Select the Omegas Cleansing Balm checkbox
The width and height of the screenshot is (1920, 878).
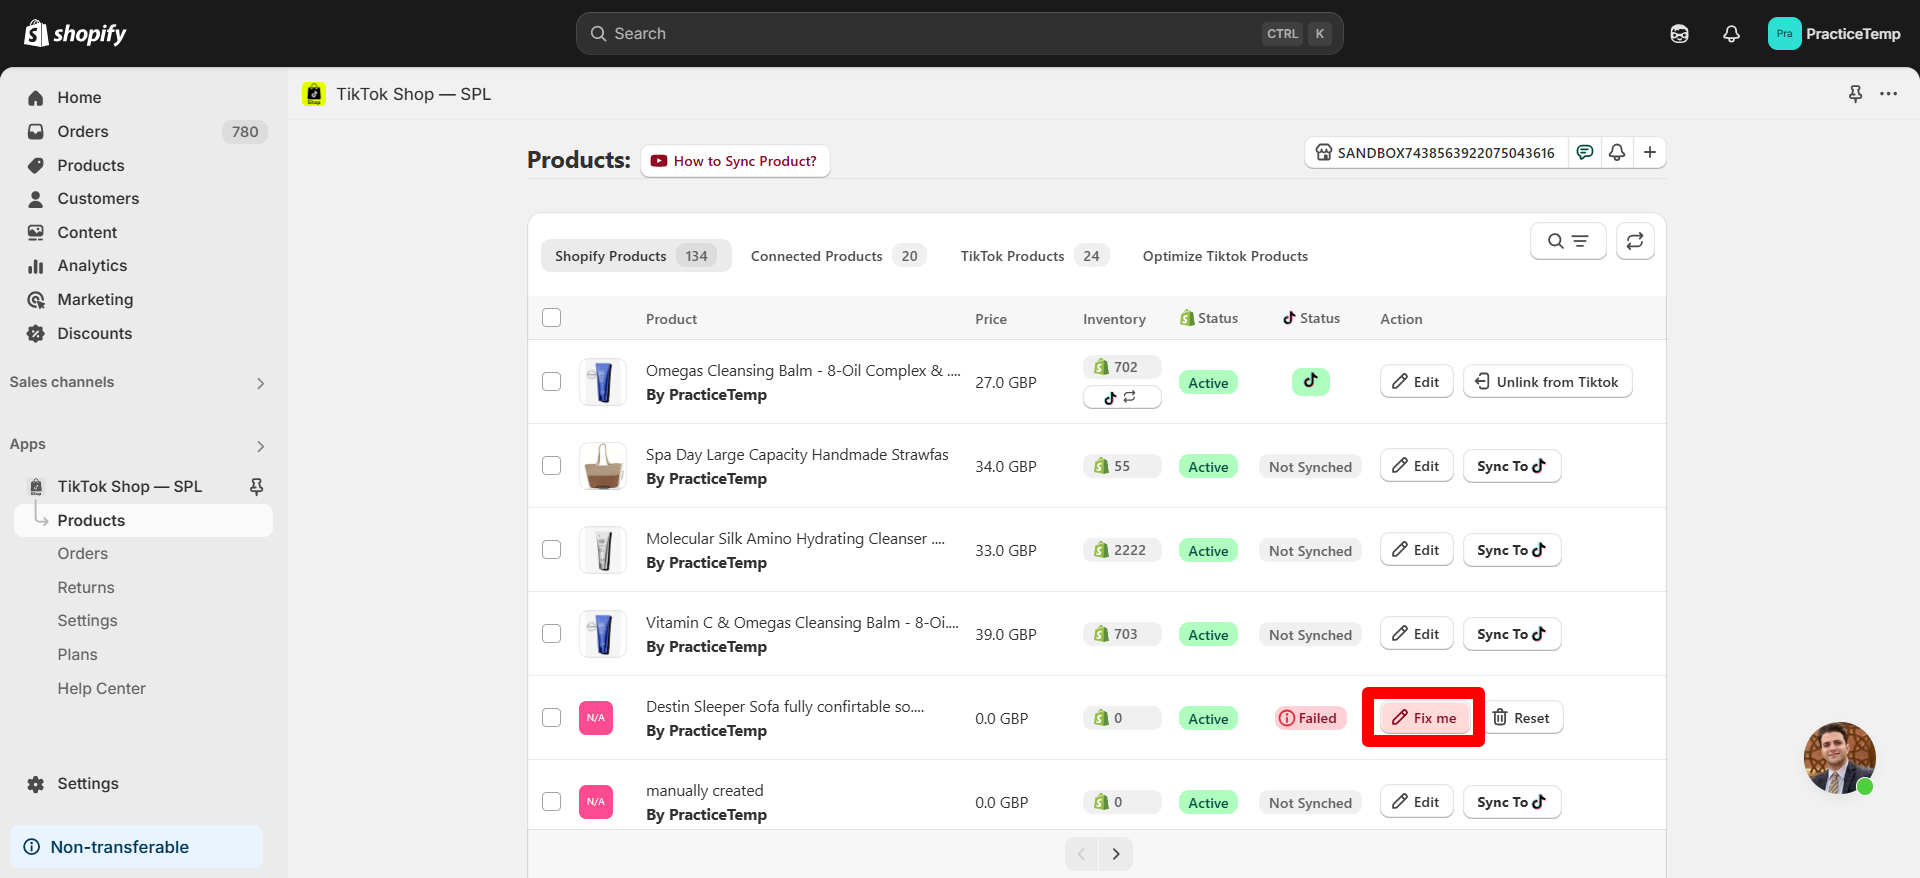click(551, 382)
